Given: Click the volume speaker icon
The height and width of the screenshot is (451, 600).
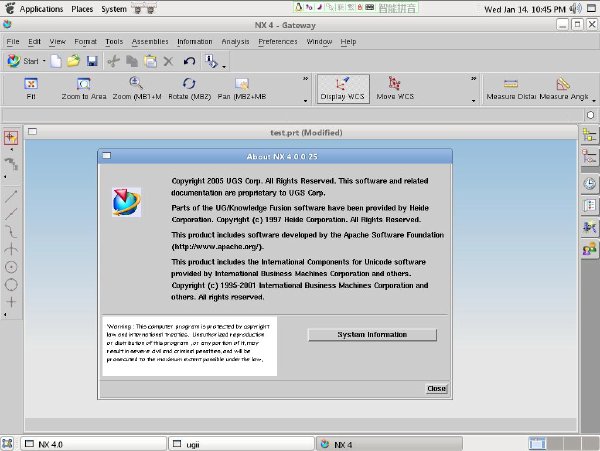Looking at the screenshot, I should pyautogui.click(x=575, y=8).
